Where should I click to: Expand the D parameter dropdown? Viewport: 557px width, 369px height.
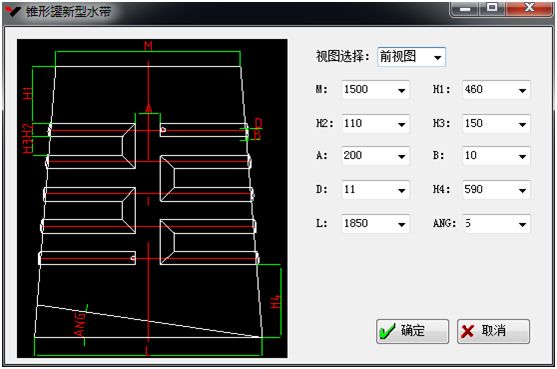pyautogui.click(x=401, y=190)
